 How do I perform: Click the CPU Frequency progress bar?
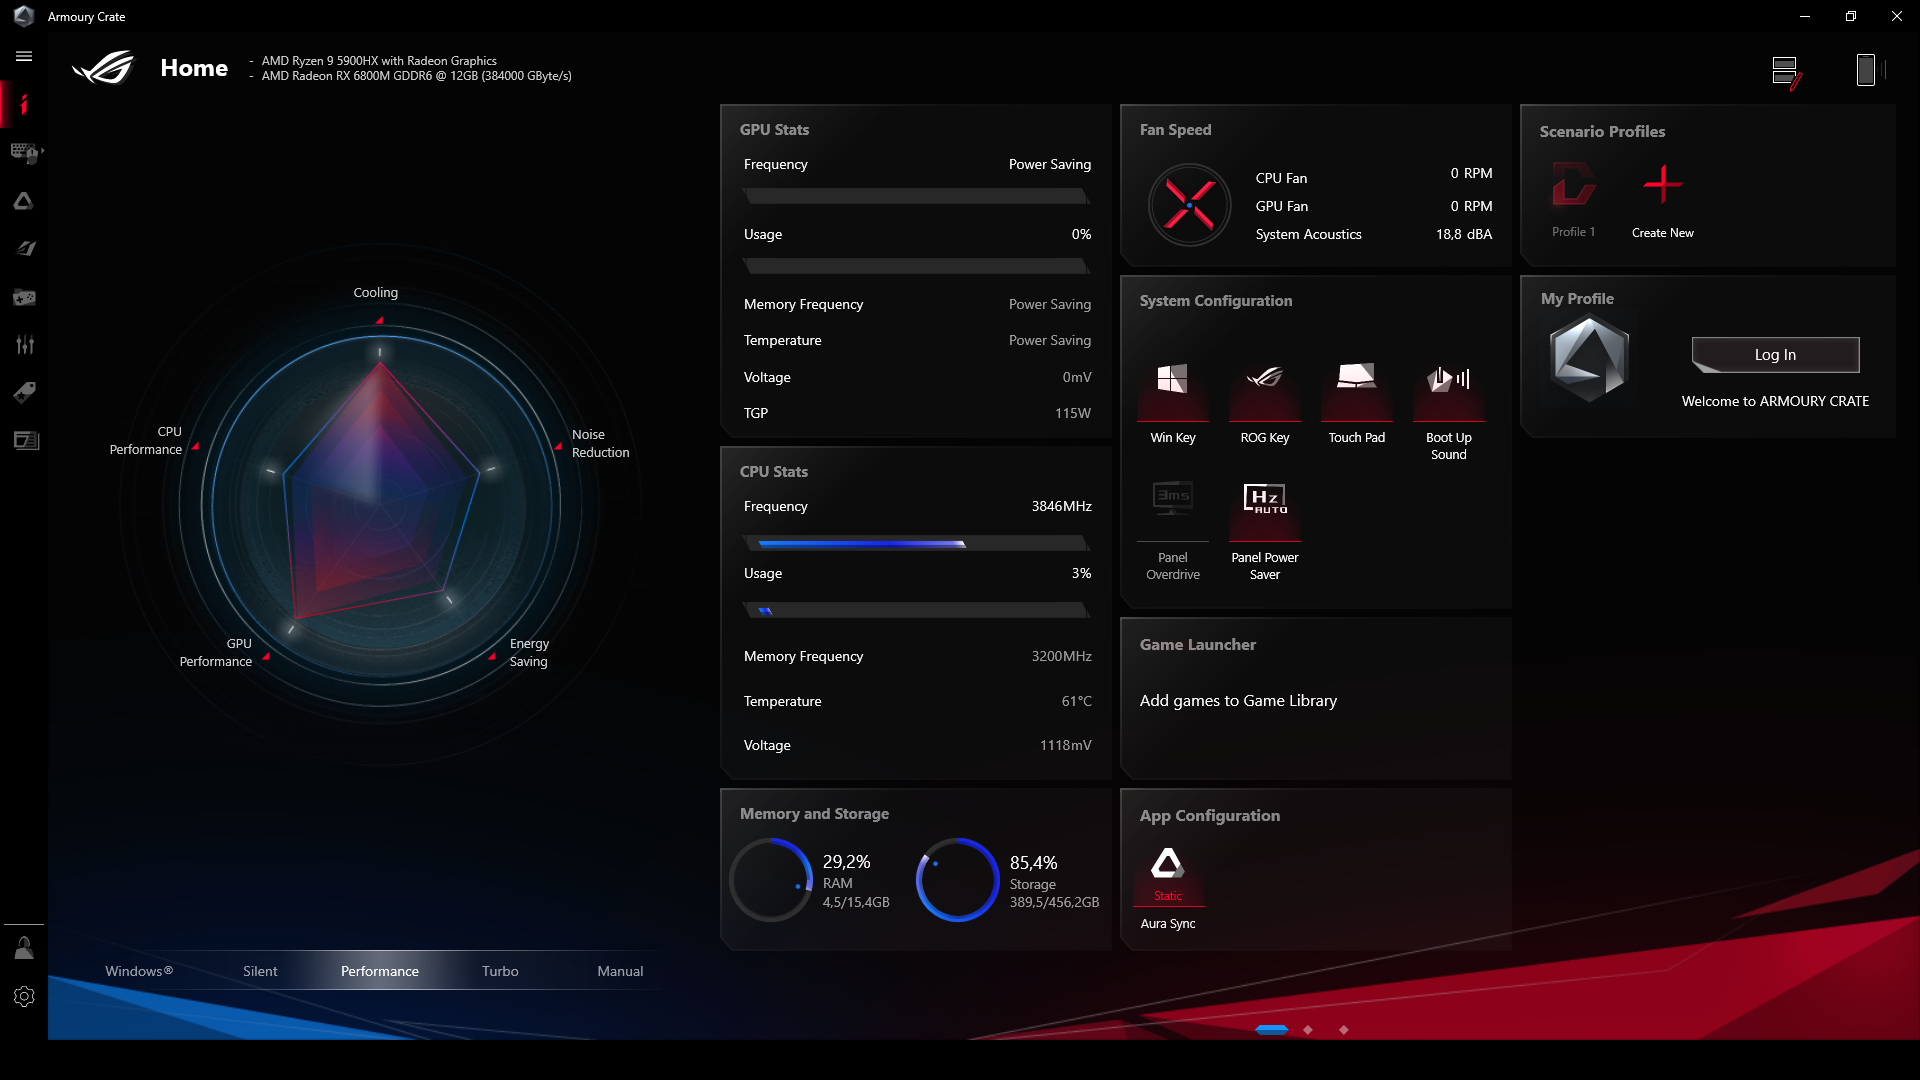[916, 544]
